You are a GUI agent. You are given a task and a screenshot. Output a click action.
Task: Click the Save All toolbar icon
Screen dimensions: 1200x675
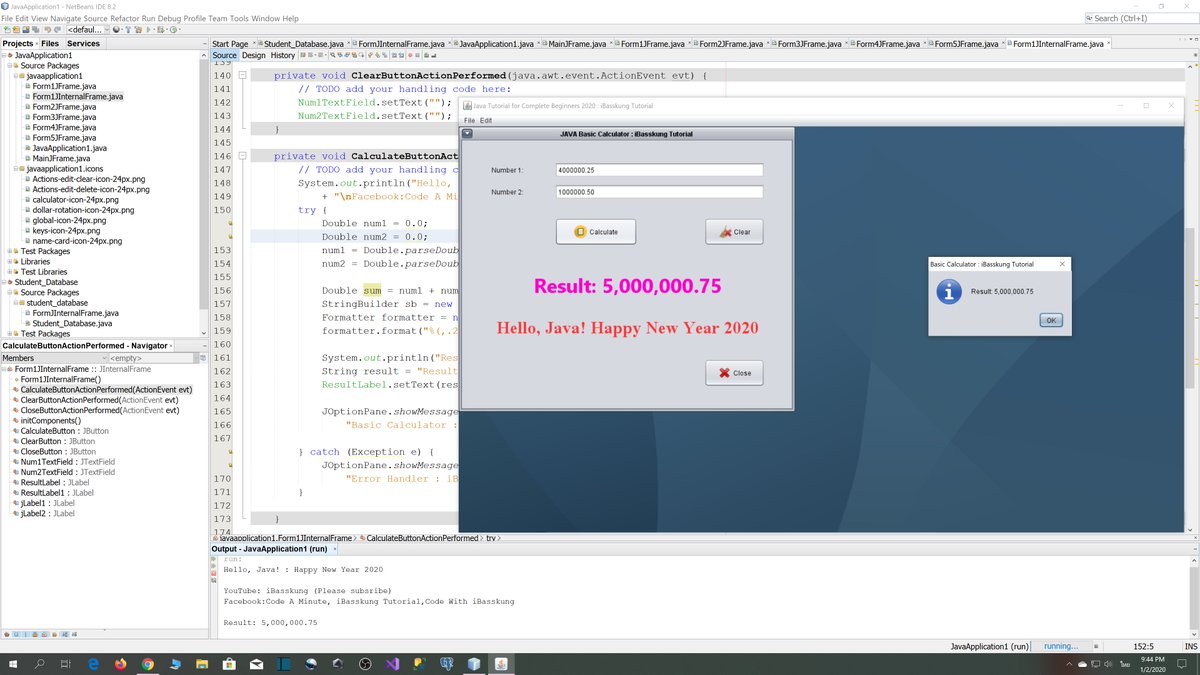[x=35, y=29]
